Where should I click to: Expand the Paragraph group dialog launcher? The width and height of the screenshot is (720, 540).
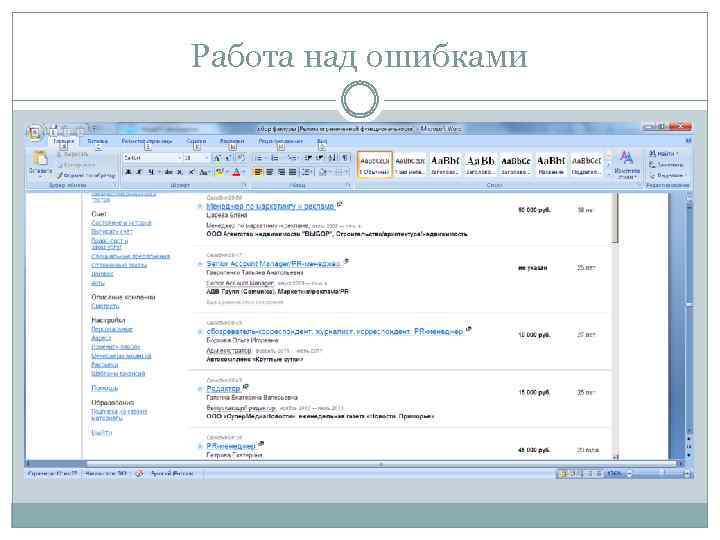coord(348,185)
